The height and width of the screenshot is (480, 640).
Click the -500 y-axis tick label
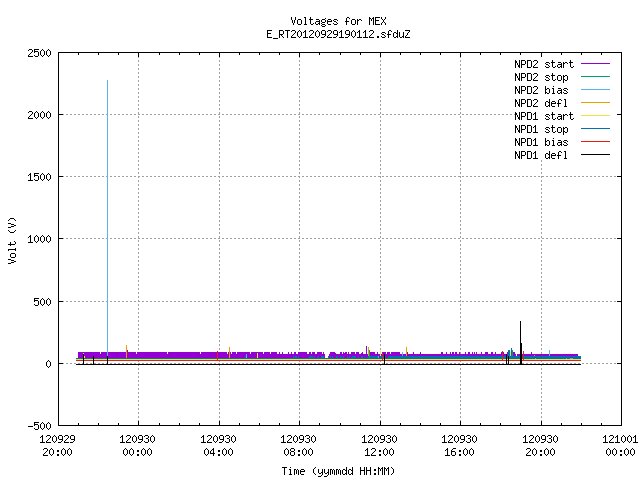coord(39,426)
